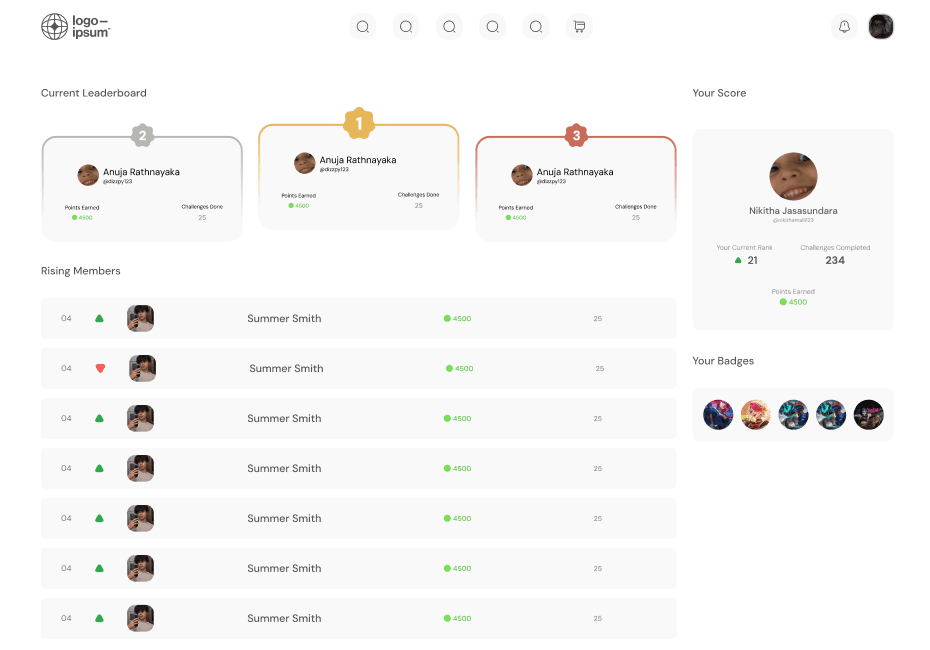Click avatar in the rank 3 leaderboard card

pyautogui.click(x=522, y=175)
